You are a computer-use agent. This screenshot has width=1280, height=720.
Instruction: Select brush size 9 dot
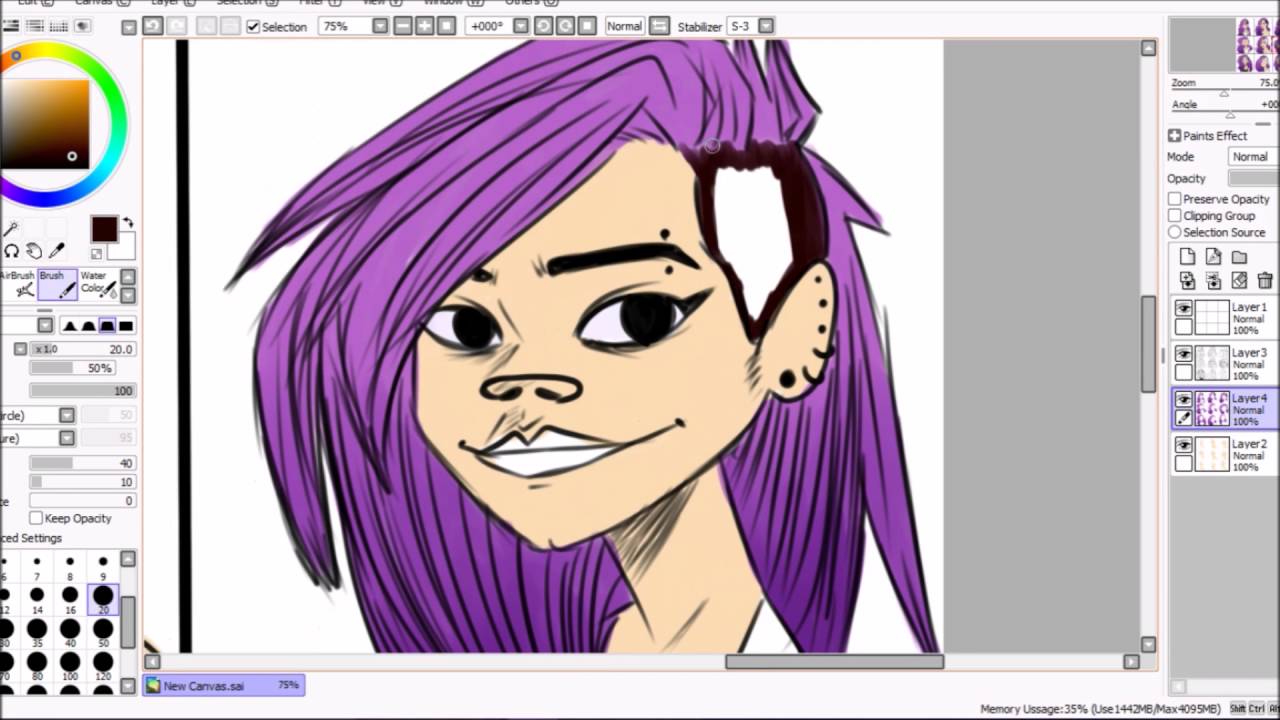(103, 566)
